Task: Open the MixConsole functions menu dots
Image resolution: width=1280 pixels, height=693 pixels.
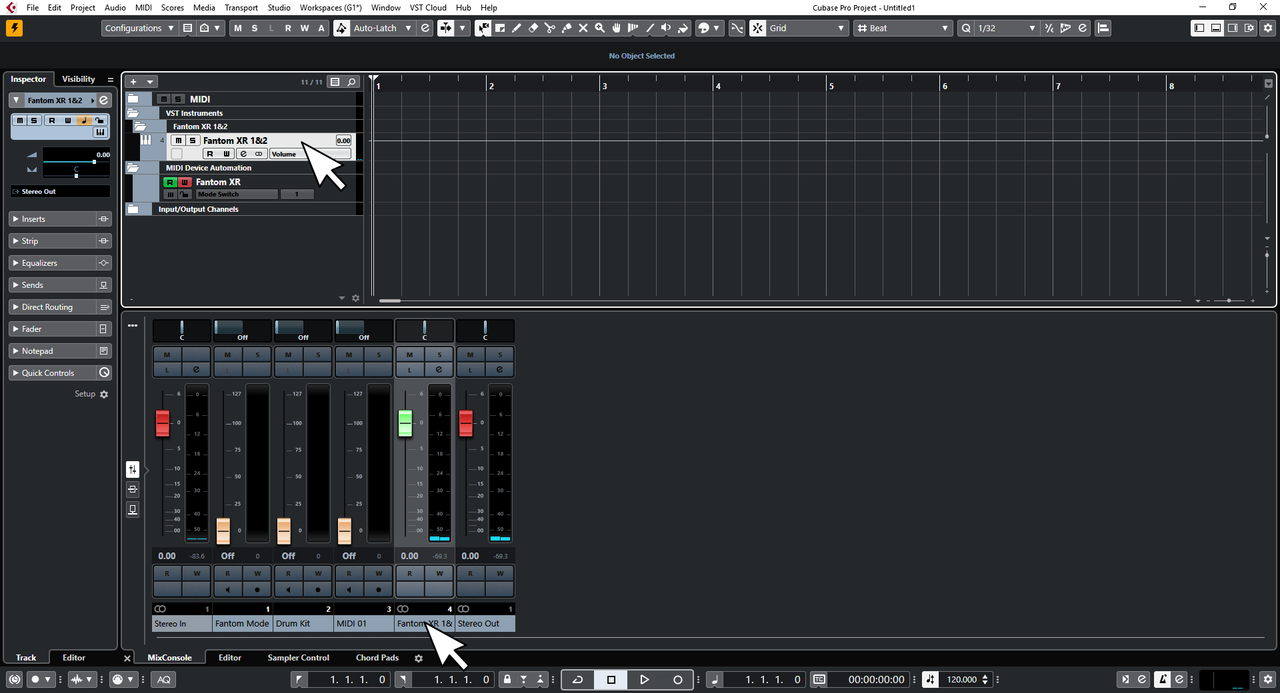Action: point(132,325)
